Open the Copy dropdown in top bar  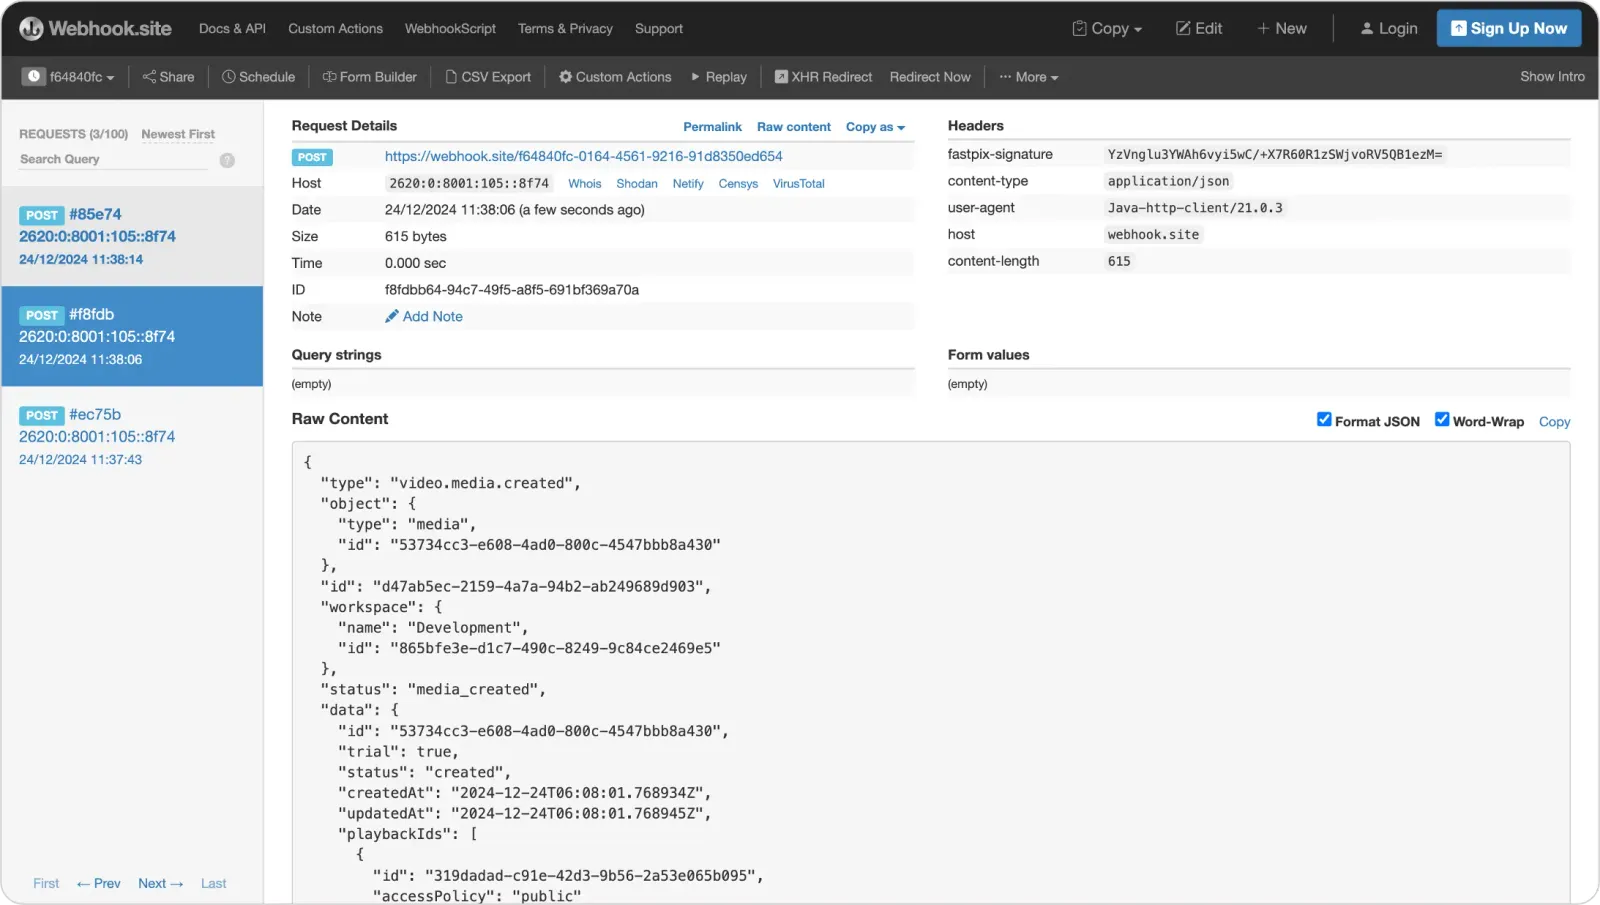[x=1107, y=29]
